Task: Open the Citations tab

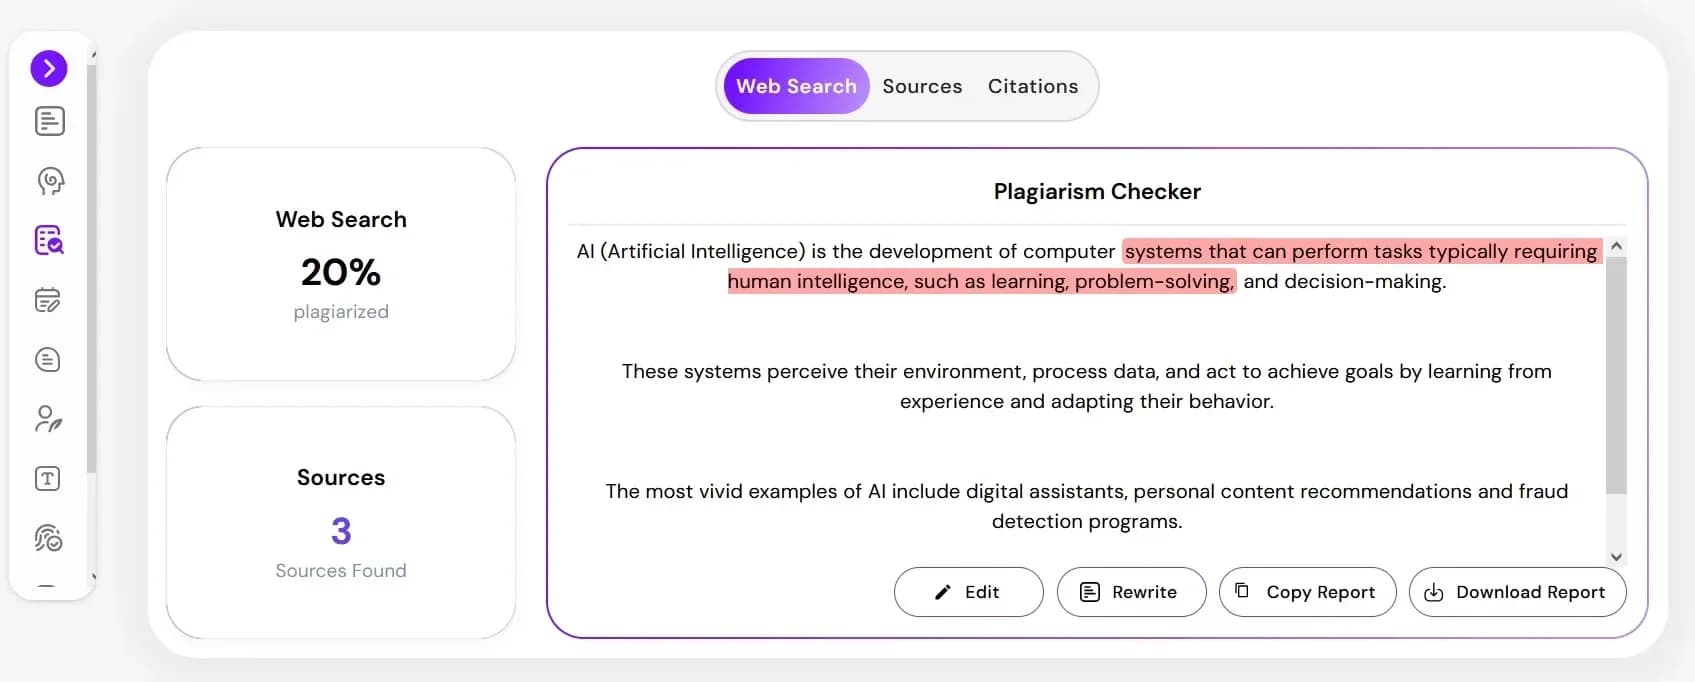Action: point(1033,86)
